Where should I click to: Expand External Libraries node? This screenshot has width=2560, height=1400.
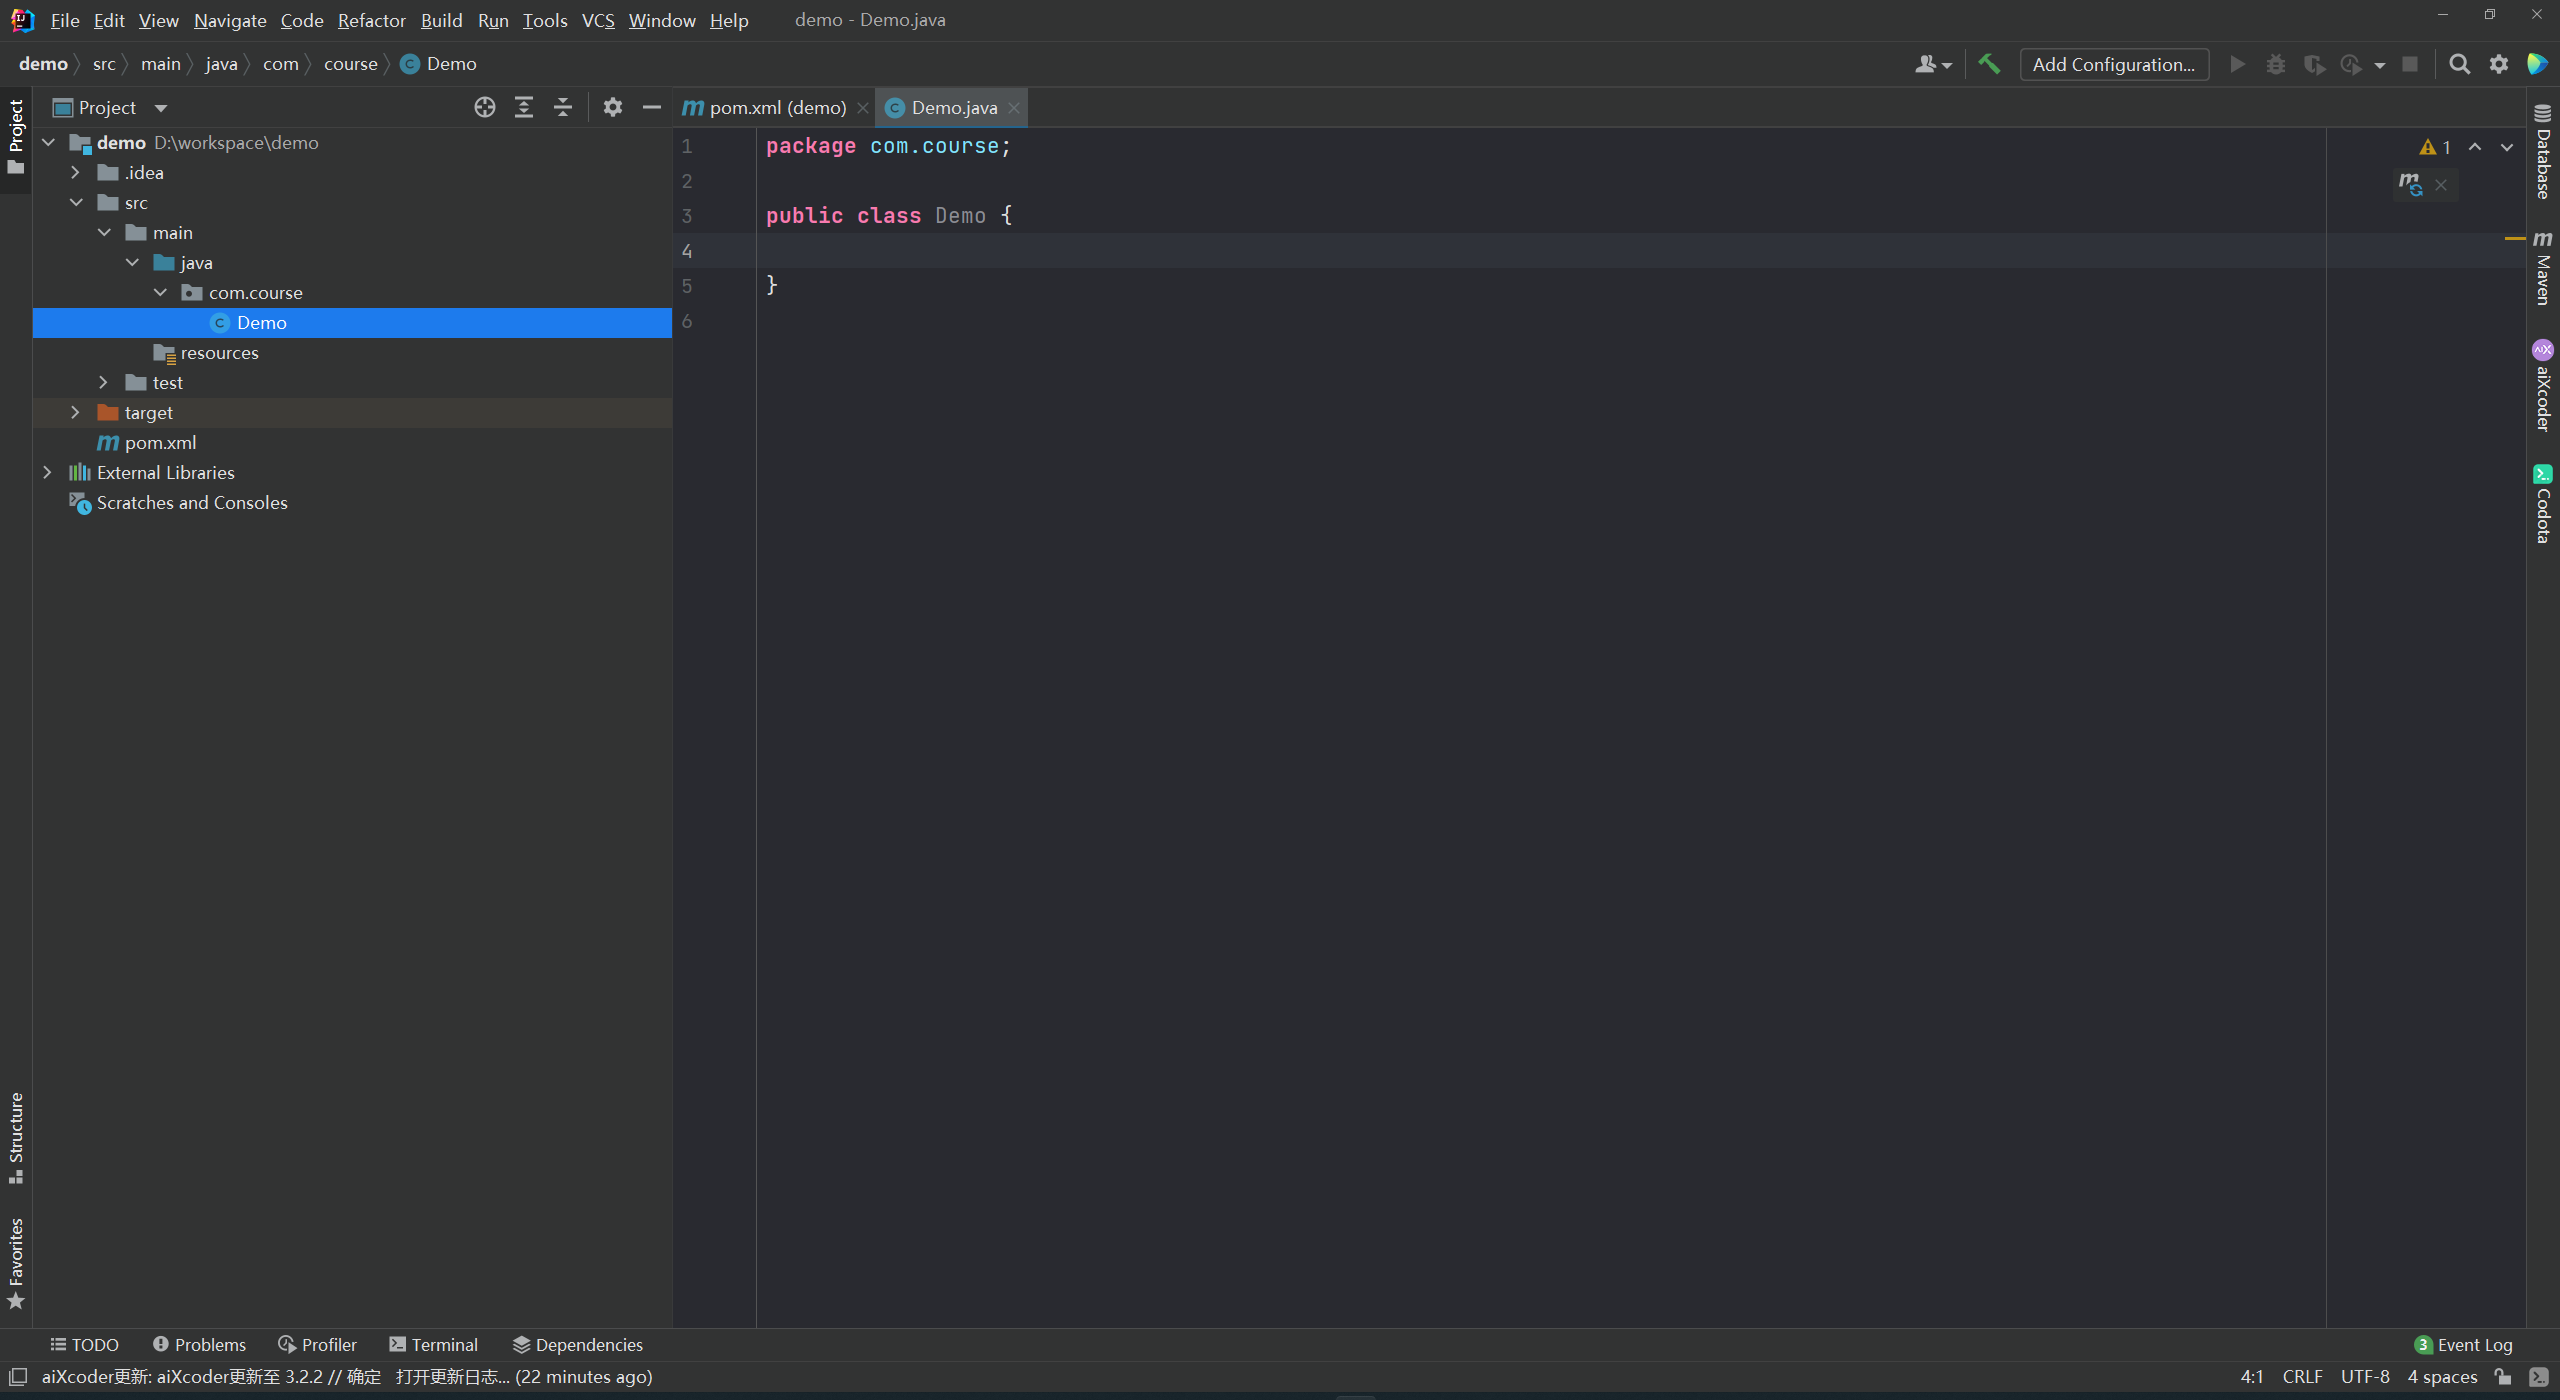coord(47,472)
